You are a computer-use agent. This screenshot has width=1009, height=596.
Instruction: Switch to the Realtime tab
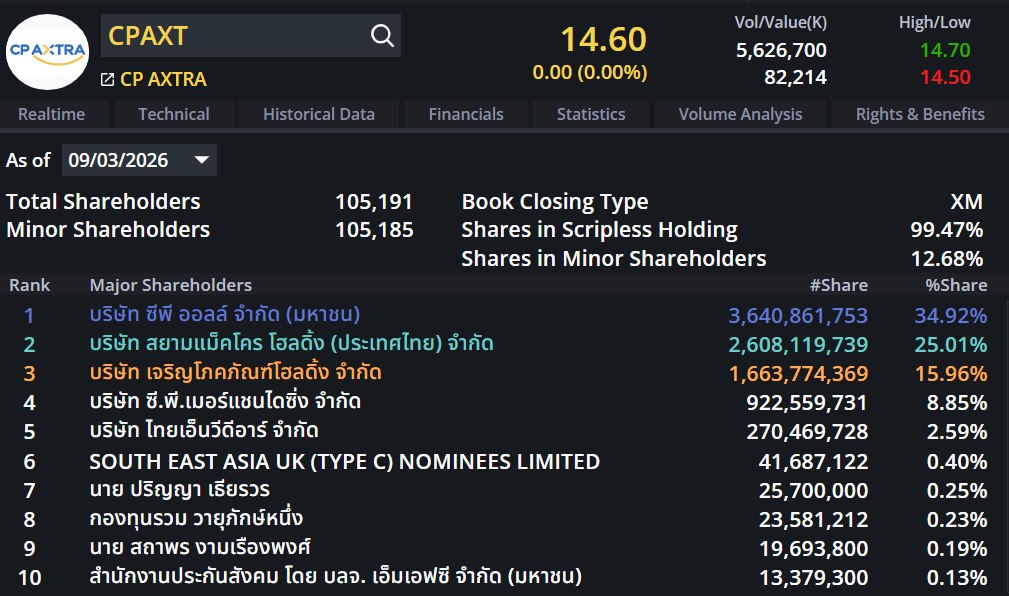(51, 114)
